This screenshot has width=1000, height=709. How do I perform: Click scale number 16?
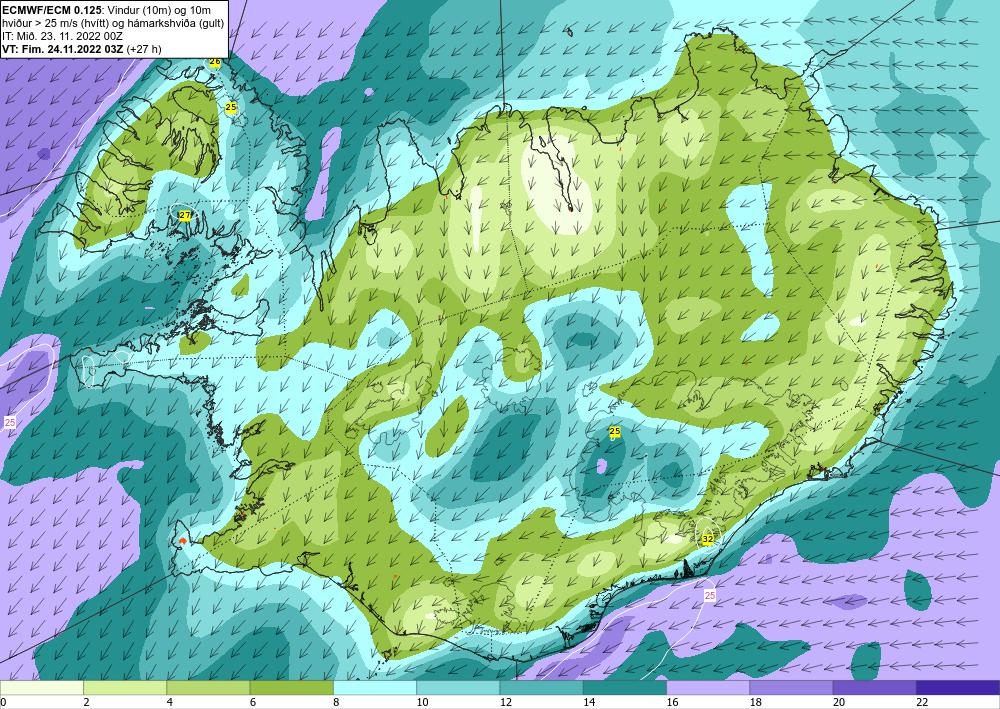pos(672,702)
